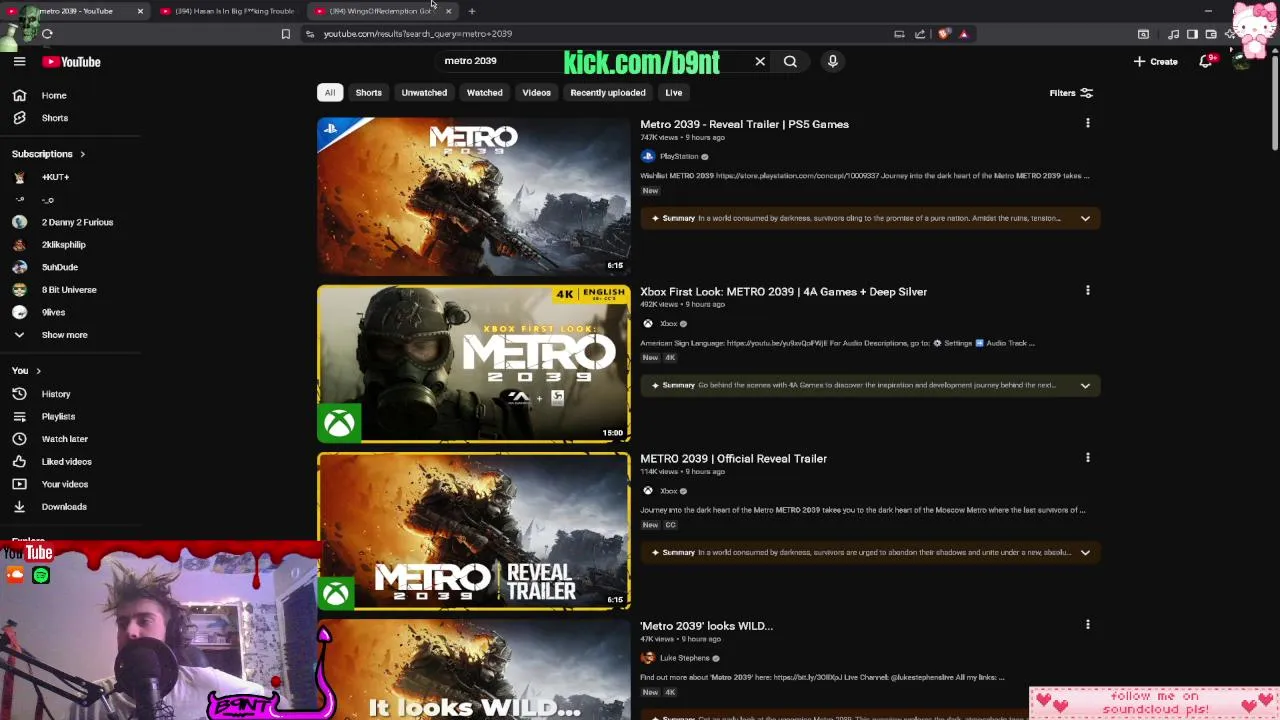
Task: Open the Watch later clock icon
Action: (x=19, y=439)
